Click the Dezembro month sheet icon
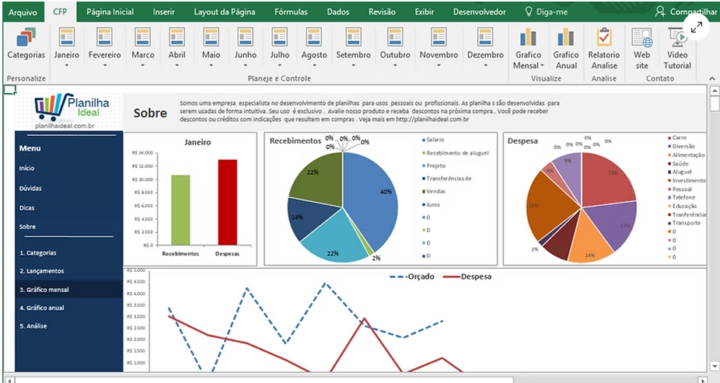This screenshot has width=720, height=383. 485,37
